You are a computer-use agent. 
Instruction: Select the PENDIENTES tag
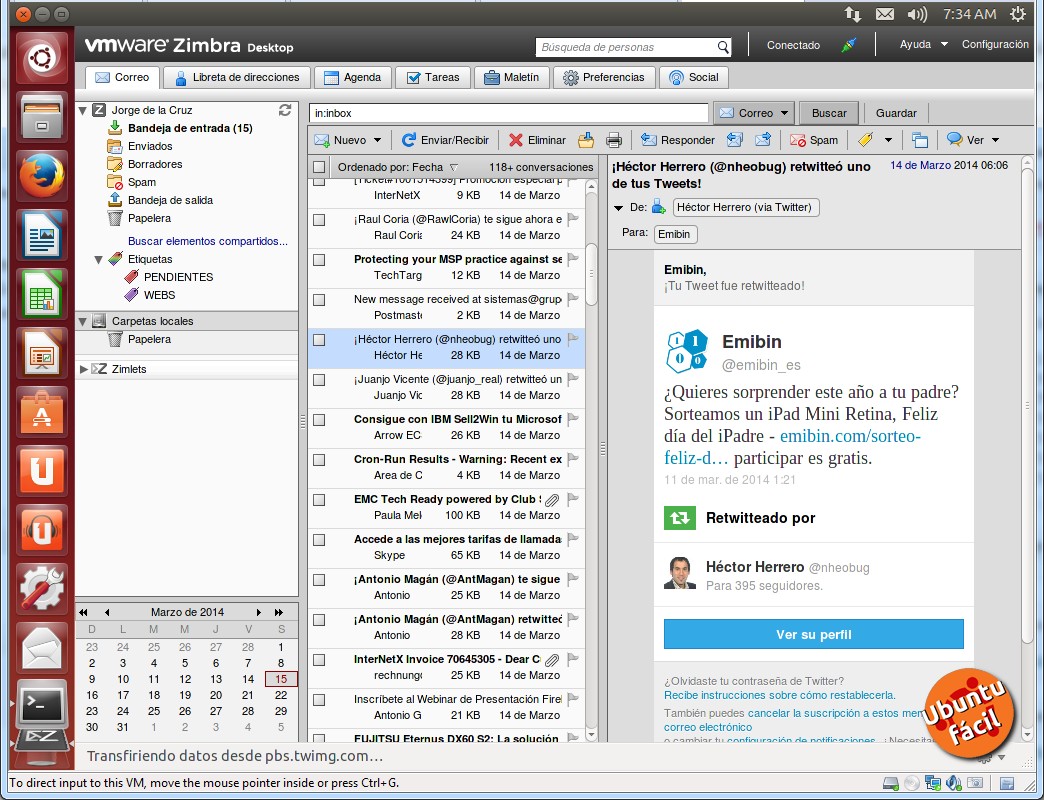coord(178,277)
